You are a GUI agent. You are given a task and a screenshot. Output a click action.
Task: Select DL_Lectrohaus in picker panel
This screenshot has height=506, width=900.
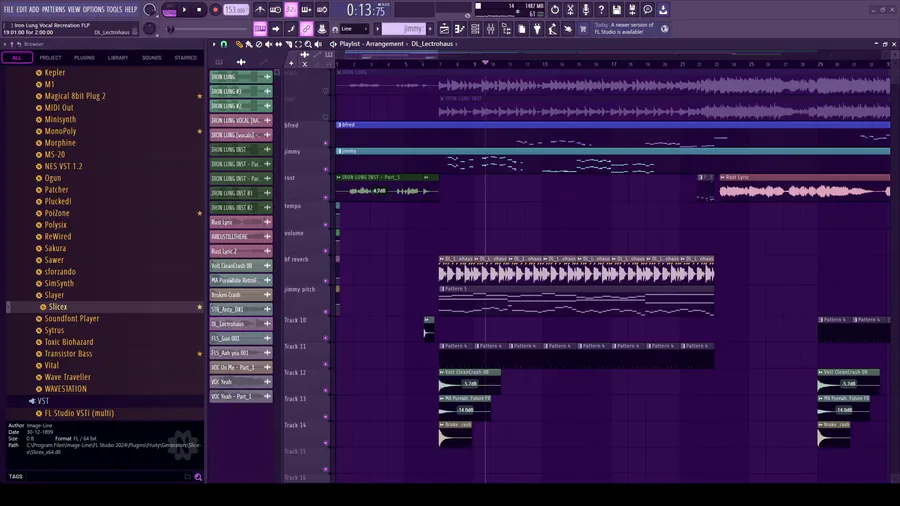[x=240, y=324]
